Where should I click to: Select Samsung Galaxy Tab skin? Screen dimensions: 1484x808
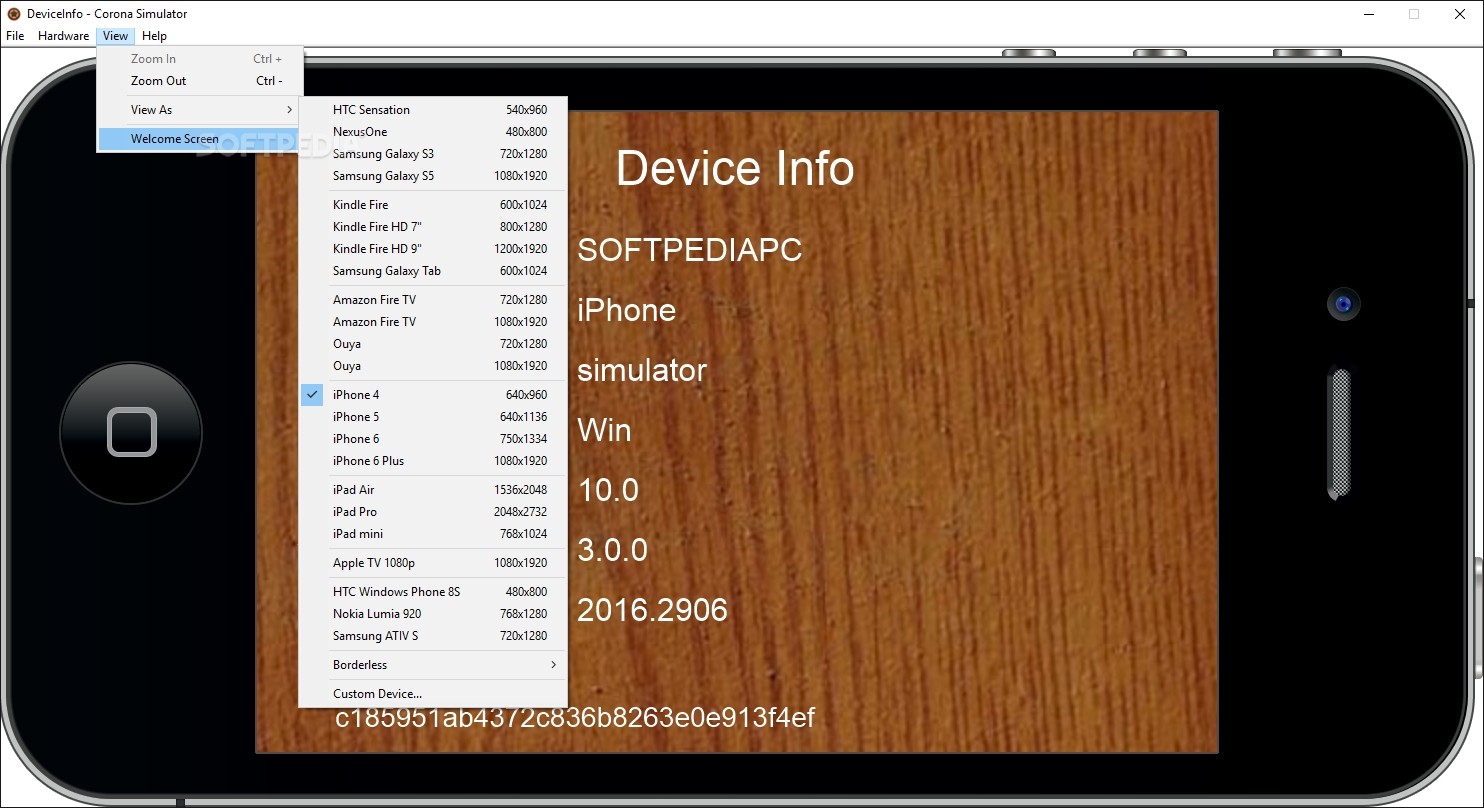point(433,271)
